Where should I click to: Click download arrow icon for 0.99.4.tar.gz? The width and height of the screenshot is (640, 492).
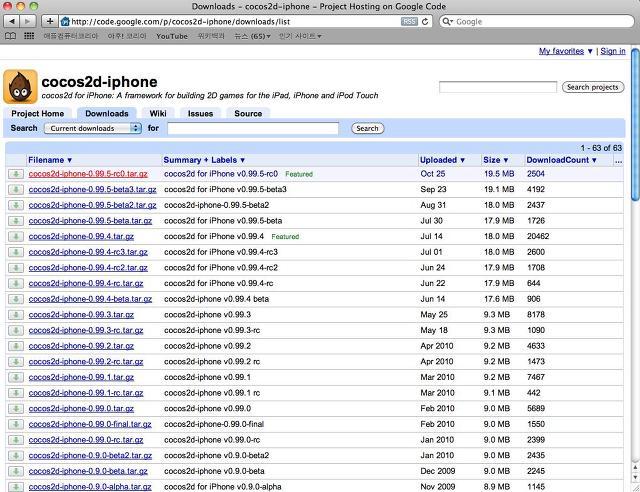(x=16, y=237)
